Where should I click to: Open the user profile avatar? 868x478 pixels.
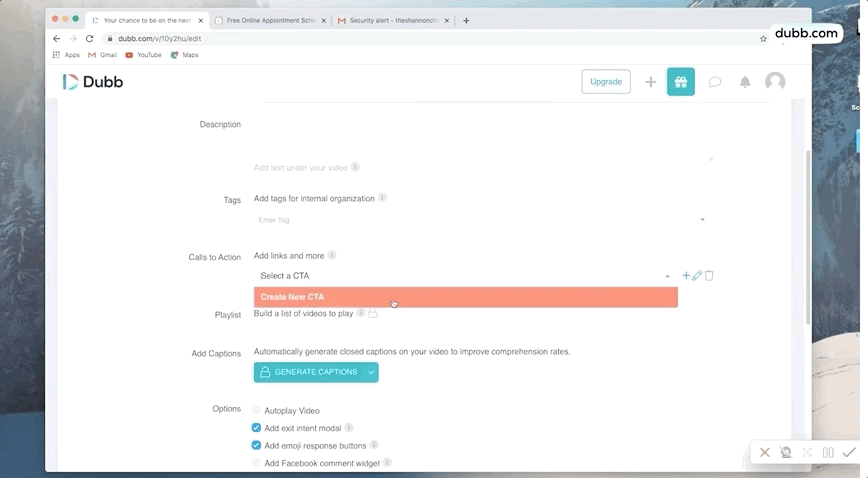coord(775,81)
